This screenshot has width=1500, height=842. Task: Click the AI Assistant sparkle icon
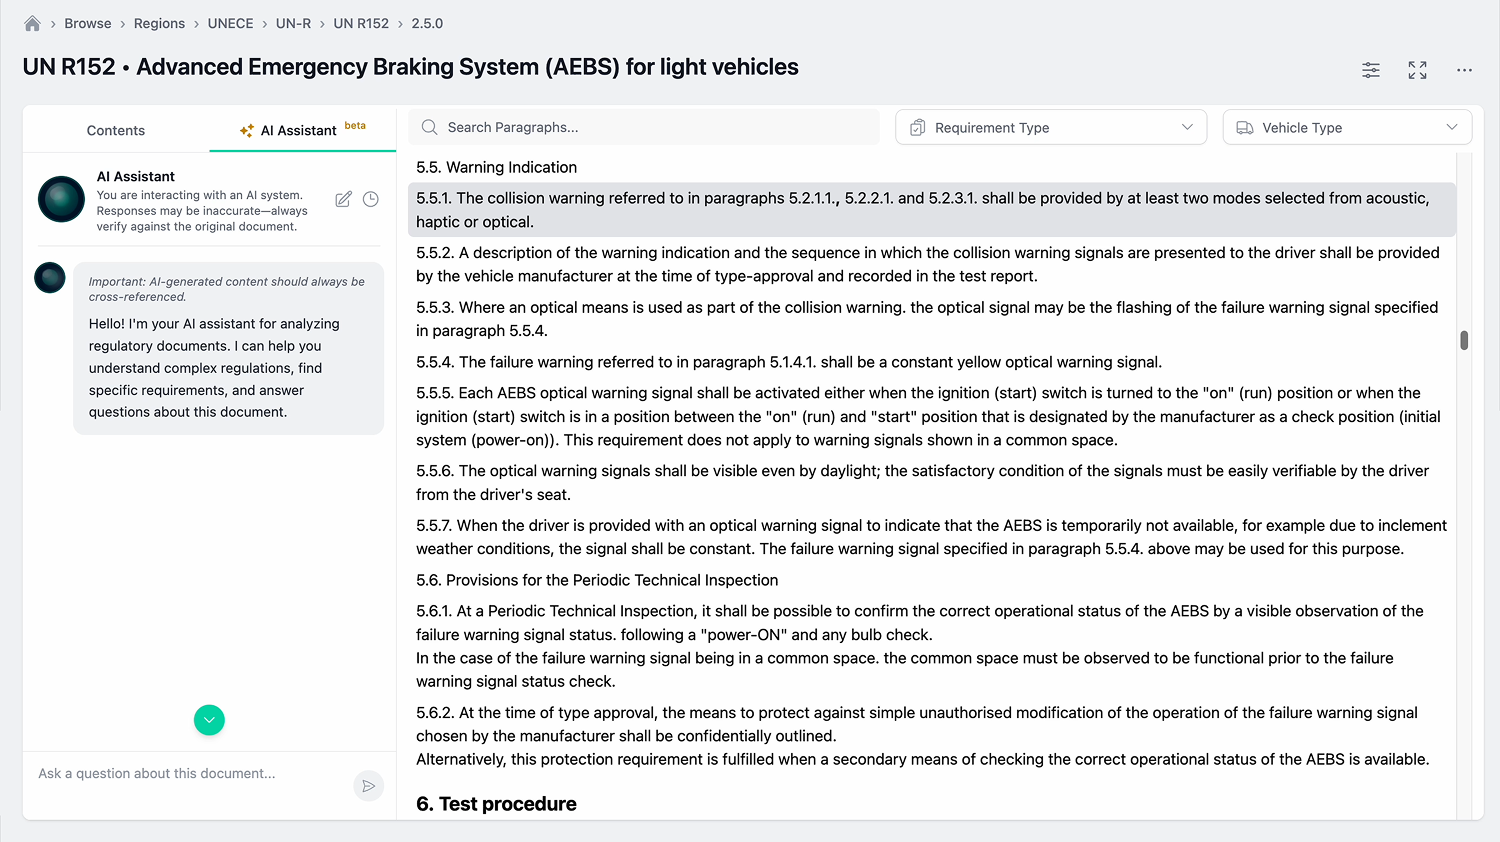click(244, 130)
